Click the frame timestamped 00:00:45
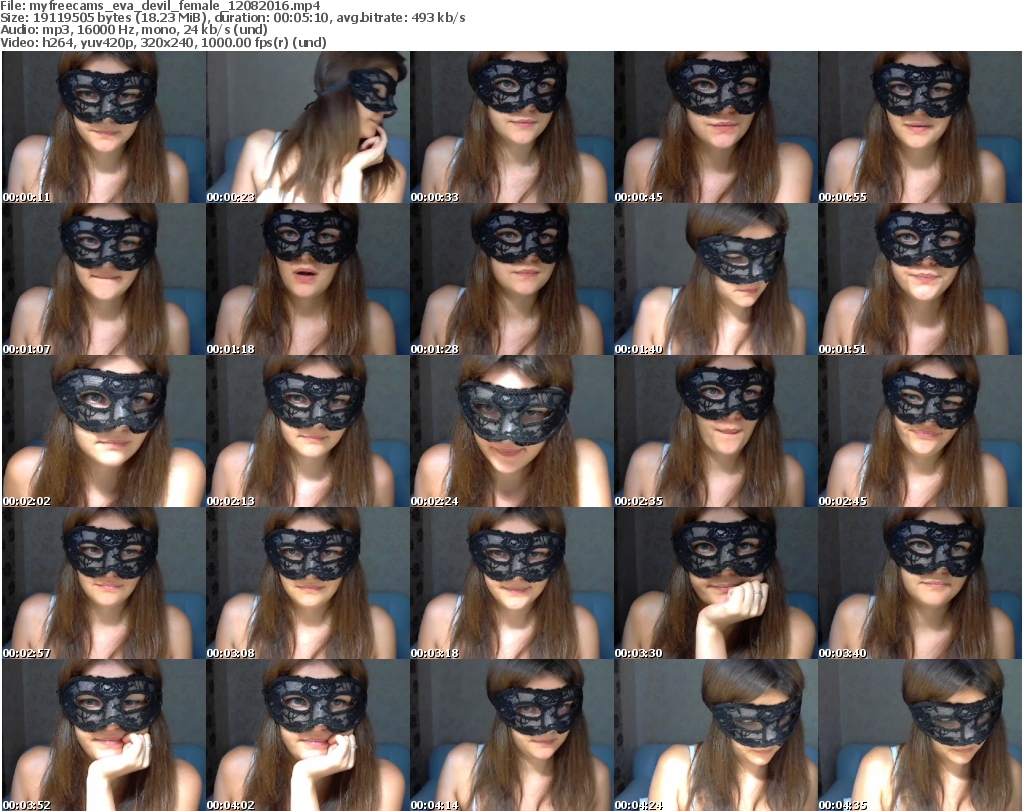 pyautogui.click(x=716, y=127)
